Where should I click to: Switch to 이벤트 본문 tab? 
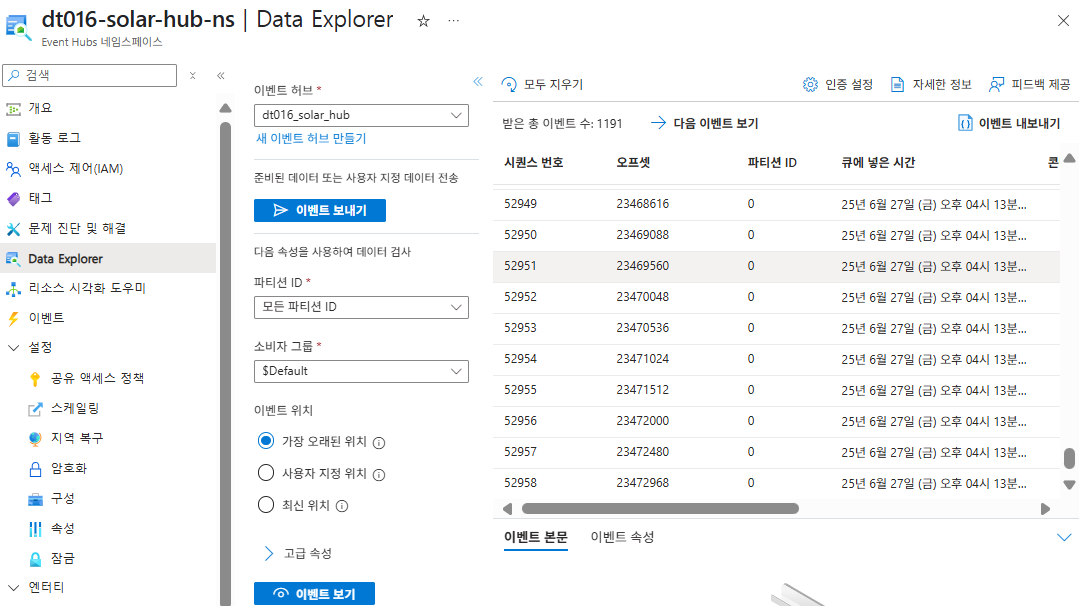pos(535,537)
